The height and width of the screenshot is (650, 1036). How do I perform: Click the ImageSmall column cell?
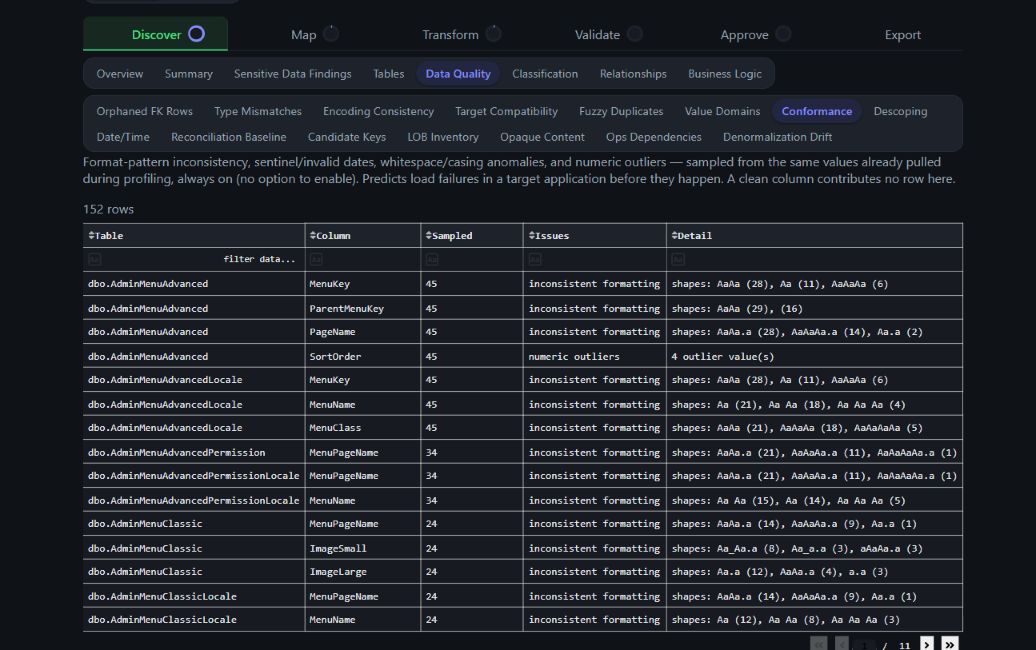[x=362, y=548]
